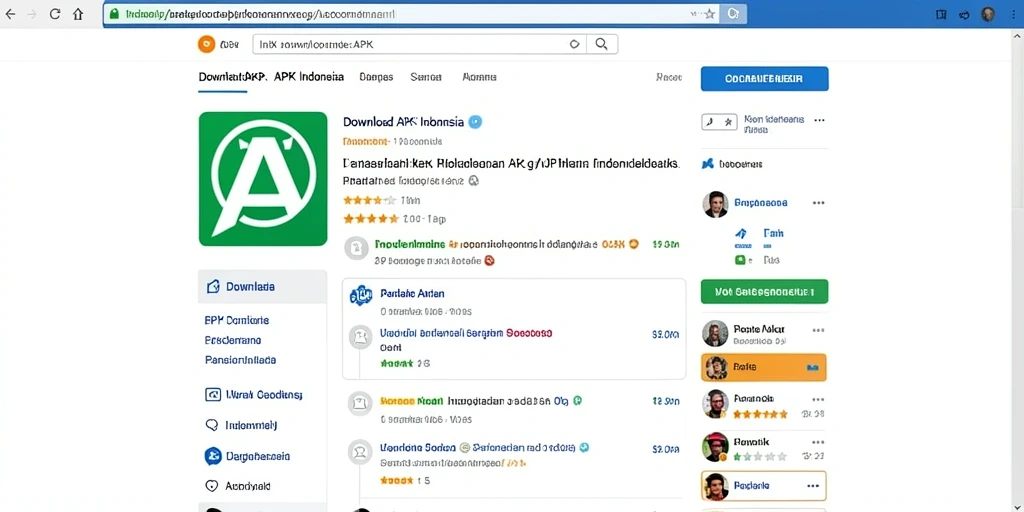Open the Pexlarle profile avatar
Screen dimensions: 1024x512
coord(715,487)
